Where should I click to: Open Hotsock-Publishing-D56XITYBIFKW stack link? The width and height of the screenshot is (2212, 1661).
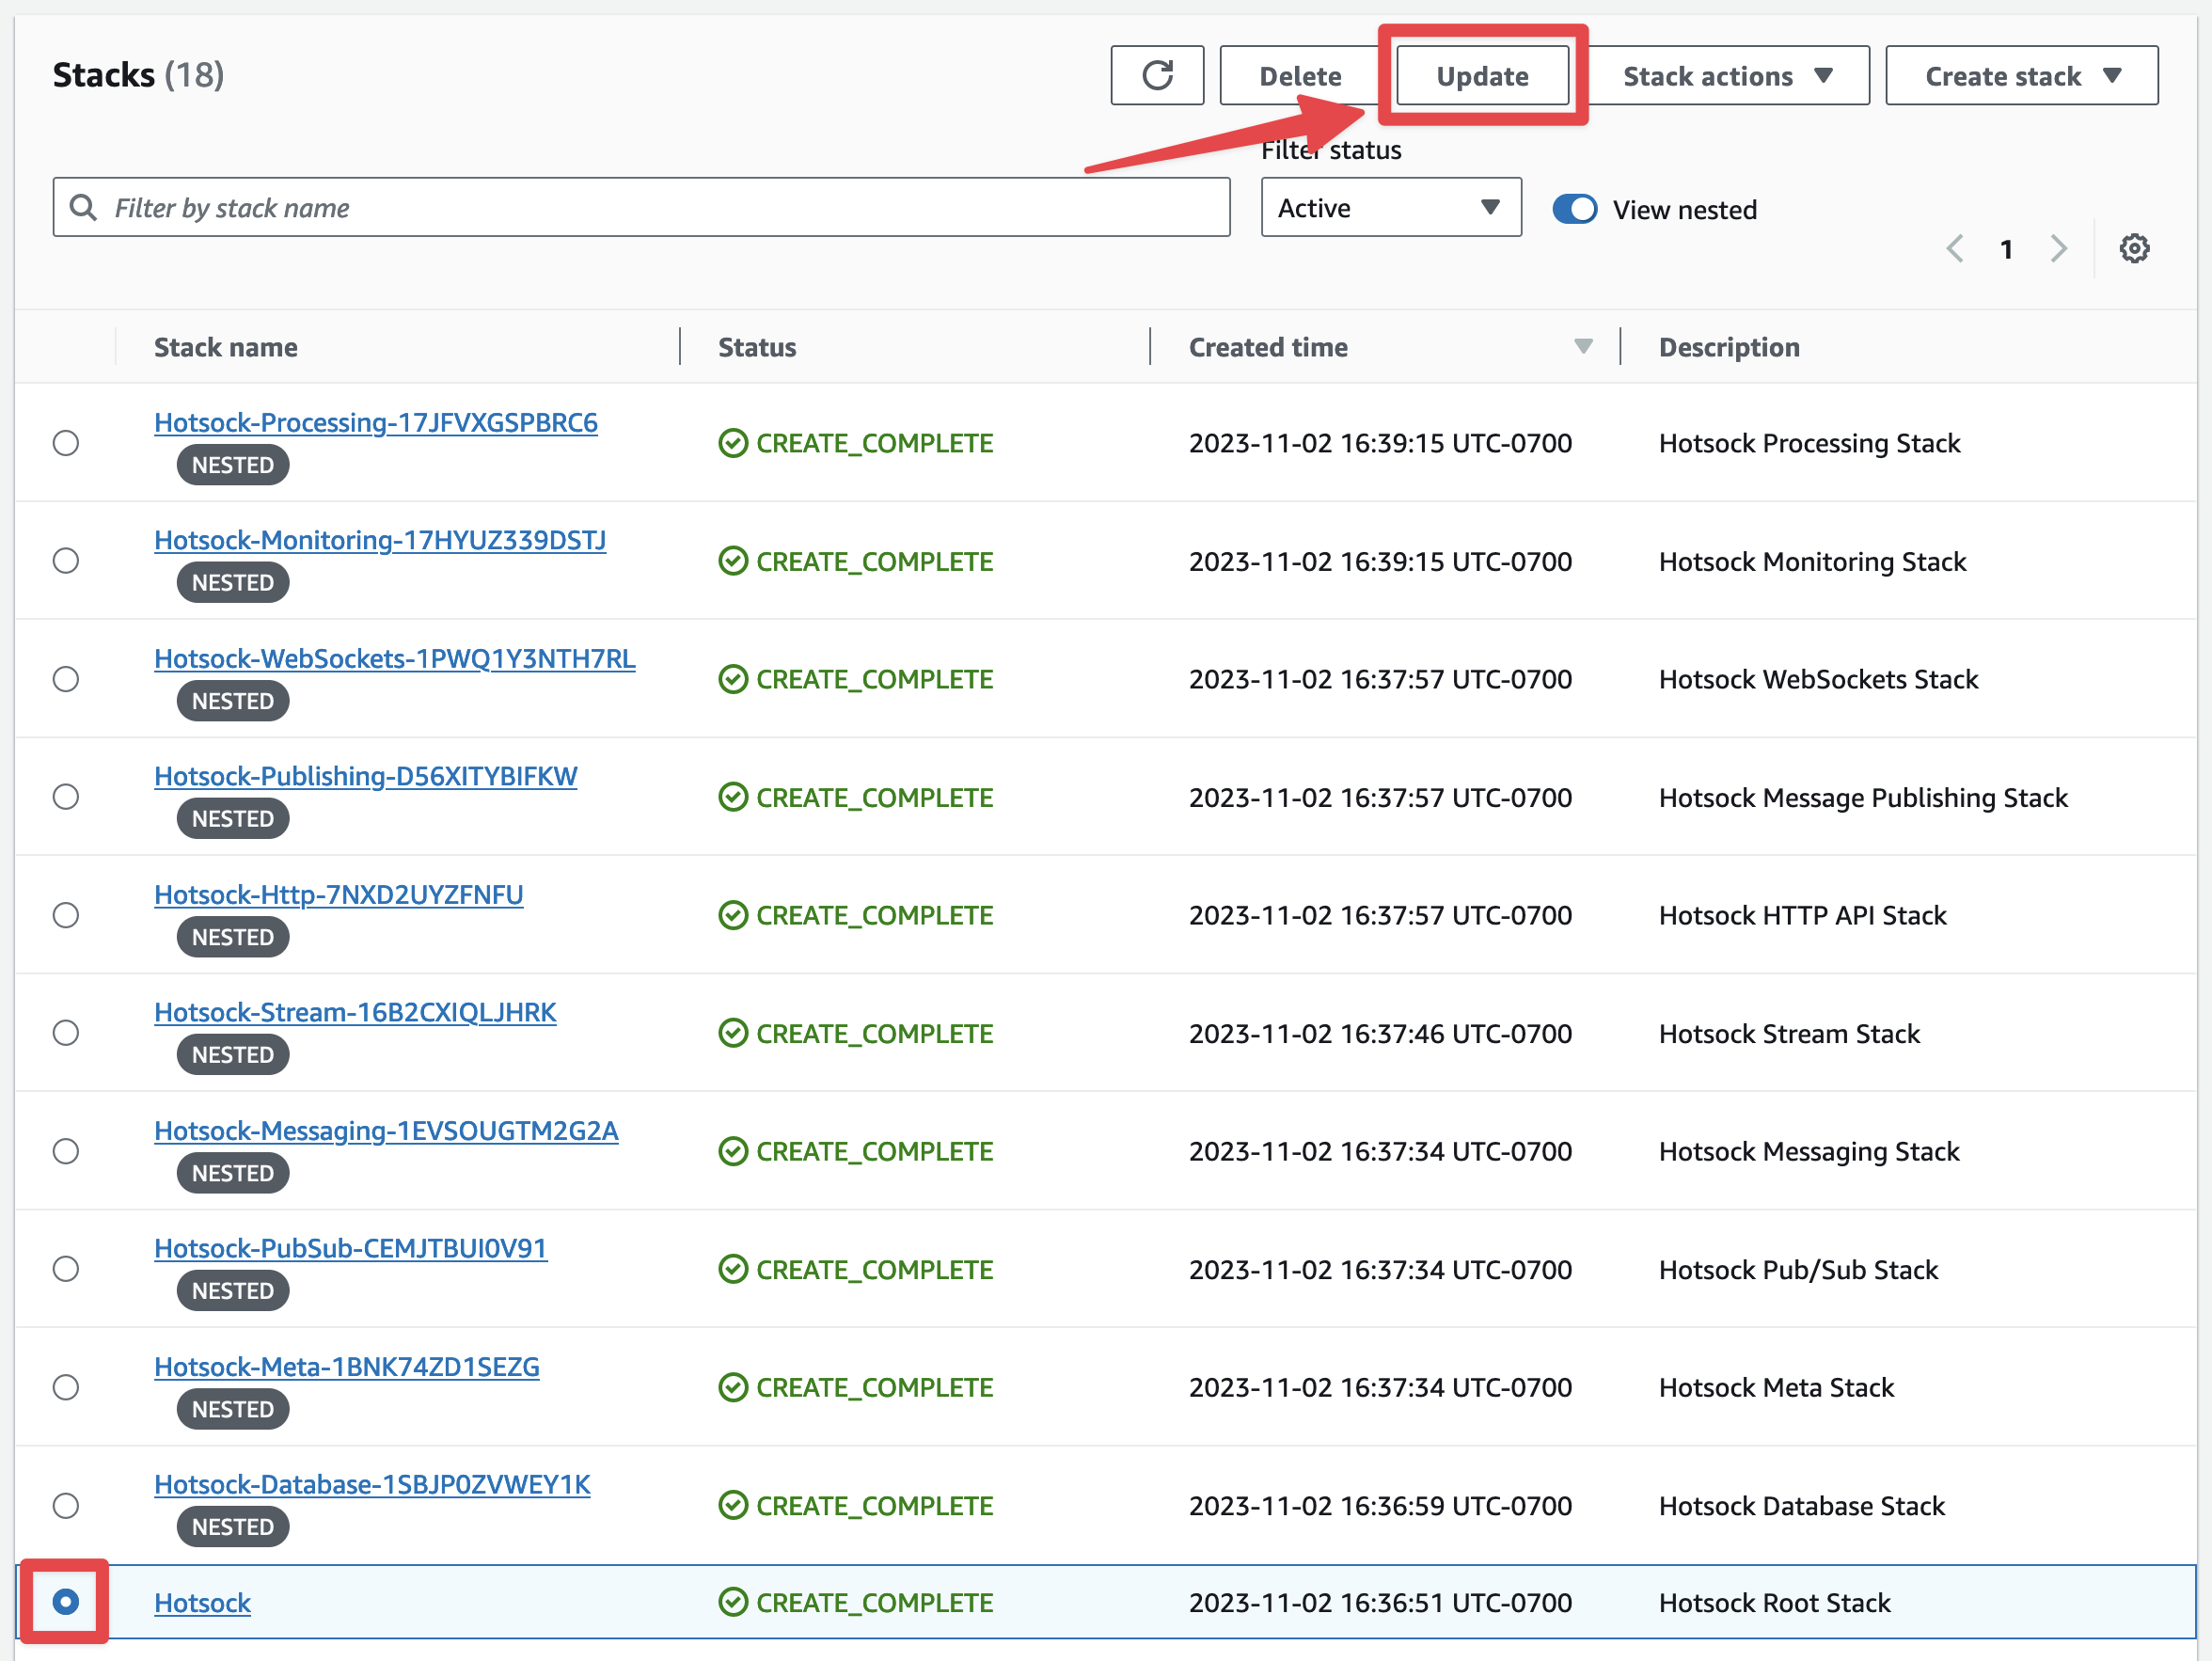pyautogui.click(x=366, y=776)
